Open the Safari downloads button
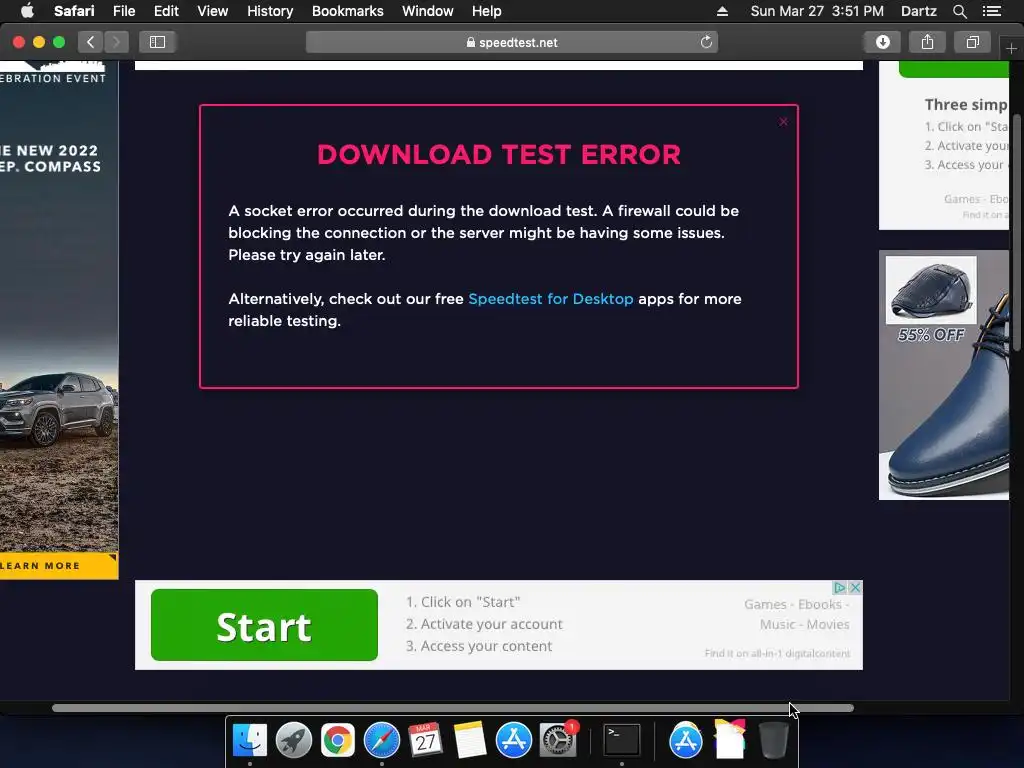 882,42
